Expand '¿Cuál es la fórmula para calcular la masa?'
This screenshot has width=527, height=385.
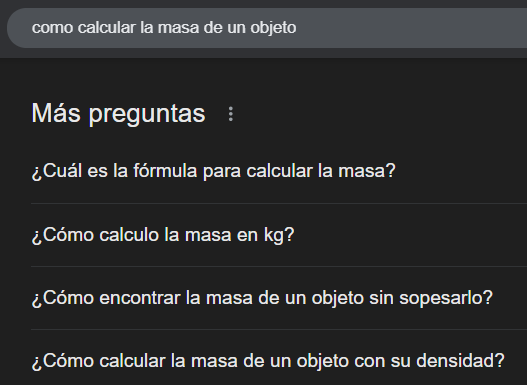[x=279, y=171]
